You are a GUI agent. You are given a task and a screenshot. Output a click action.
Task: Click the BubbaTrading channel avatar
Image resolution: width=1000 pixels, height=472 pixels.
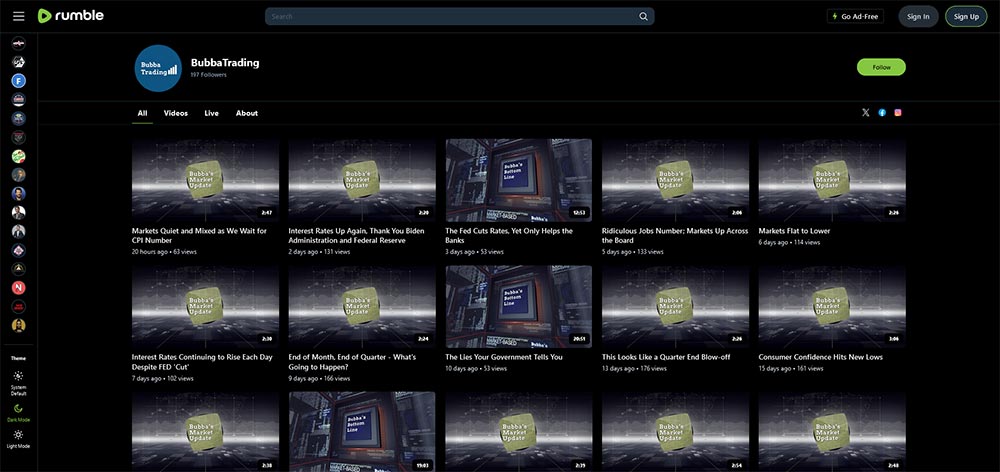click(158, 68)
